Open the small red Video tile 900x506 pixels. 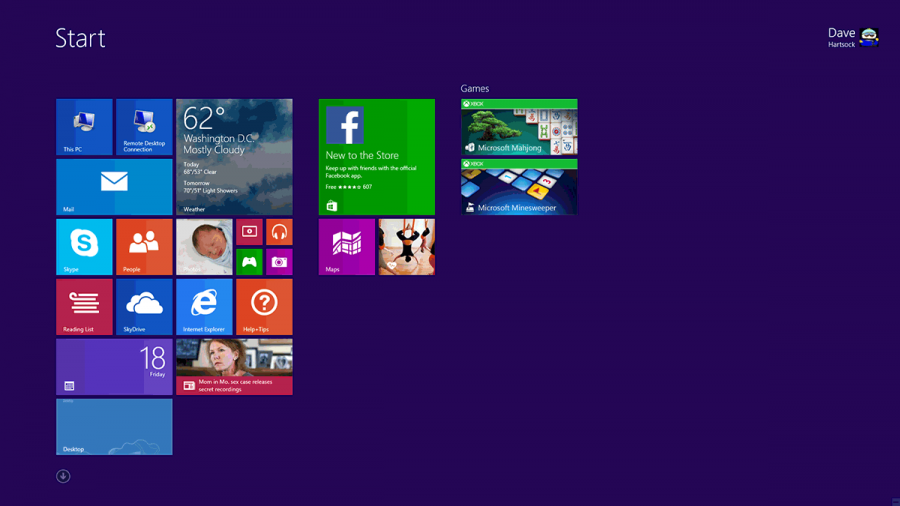[x=249, y=232]
